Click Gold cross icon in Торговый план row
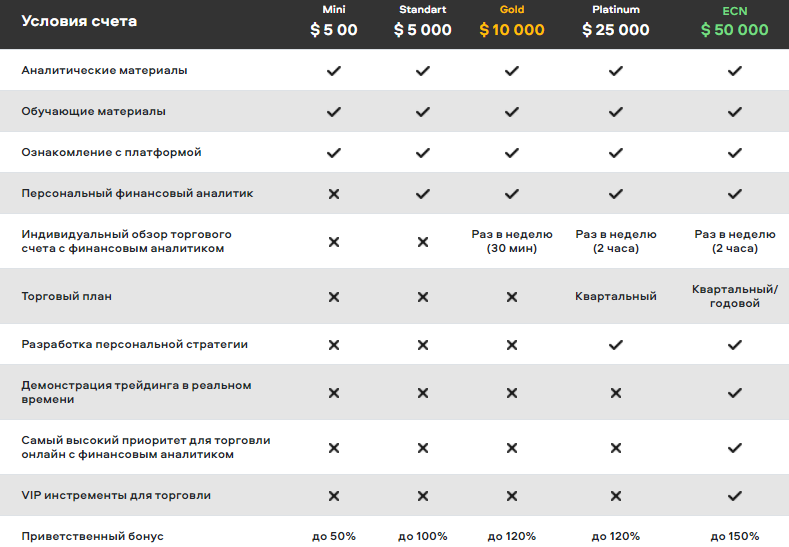Viewport: 789px width, 547px height. pos(512,297)
